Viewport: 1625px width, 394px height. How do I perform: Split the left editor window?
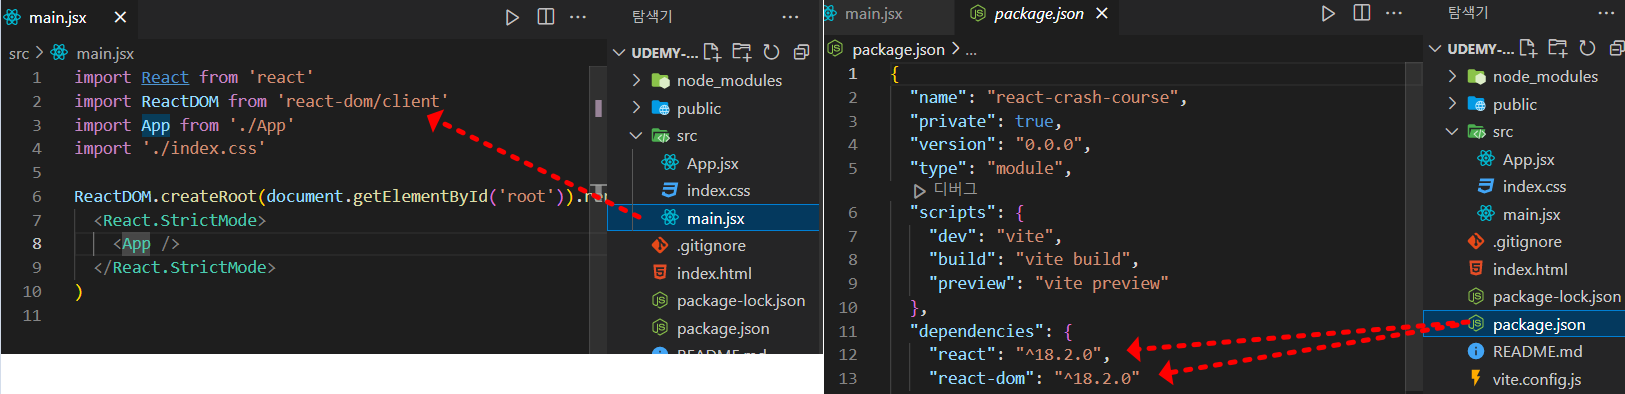click(546, 17)
